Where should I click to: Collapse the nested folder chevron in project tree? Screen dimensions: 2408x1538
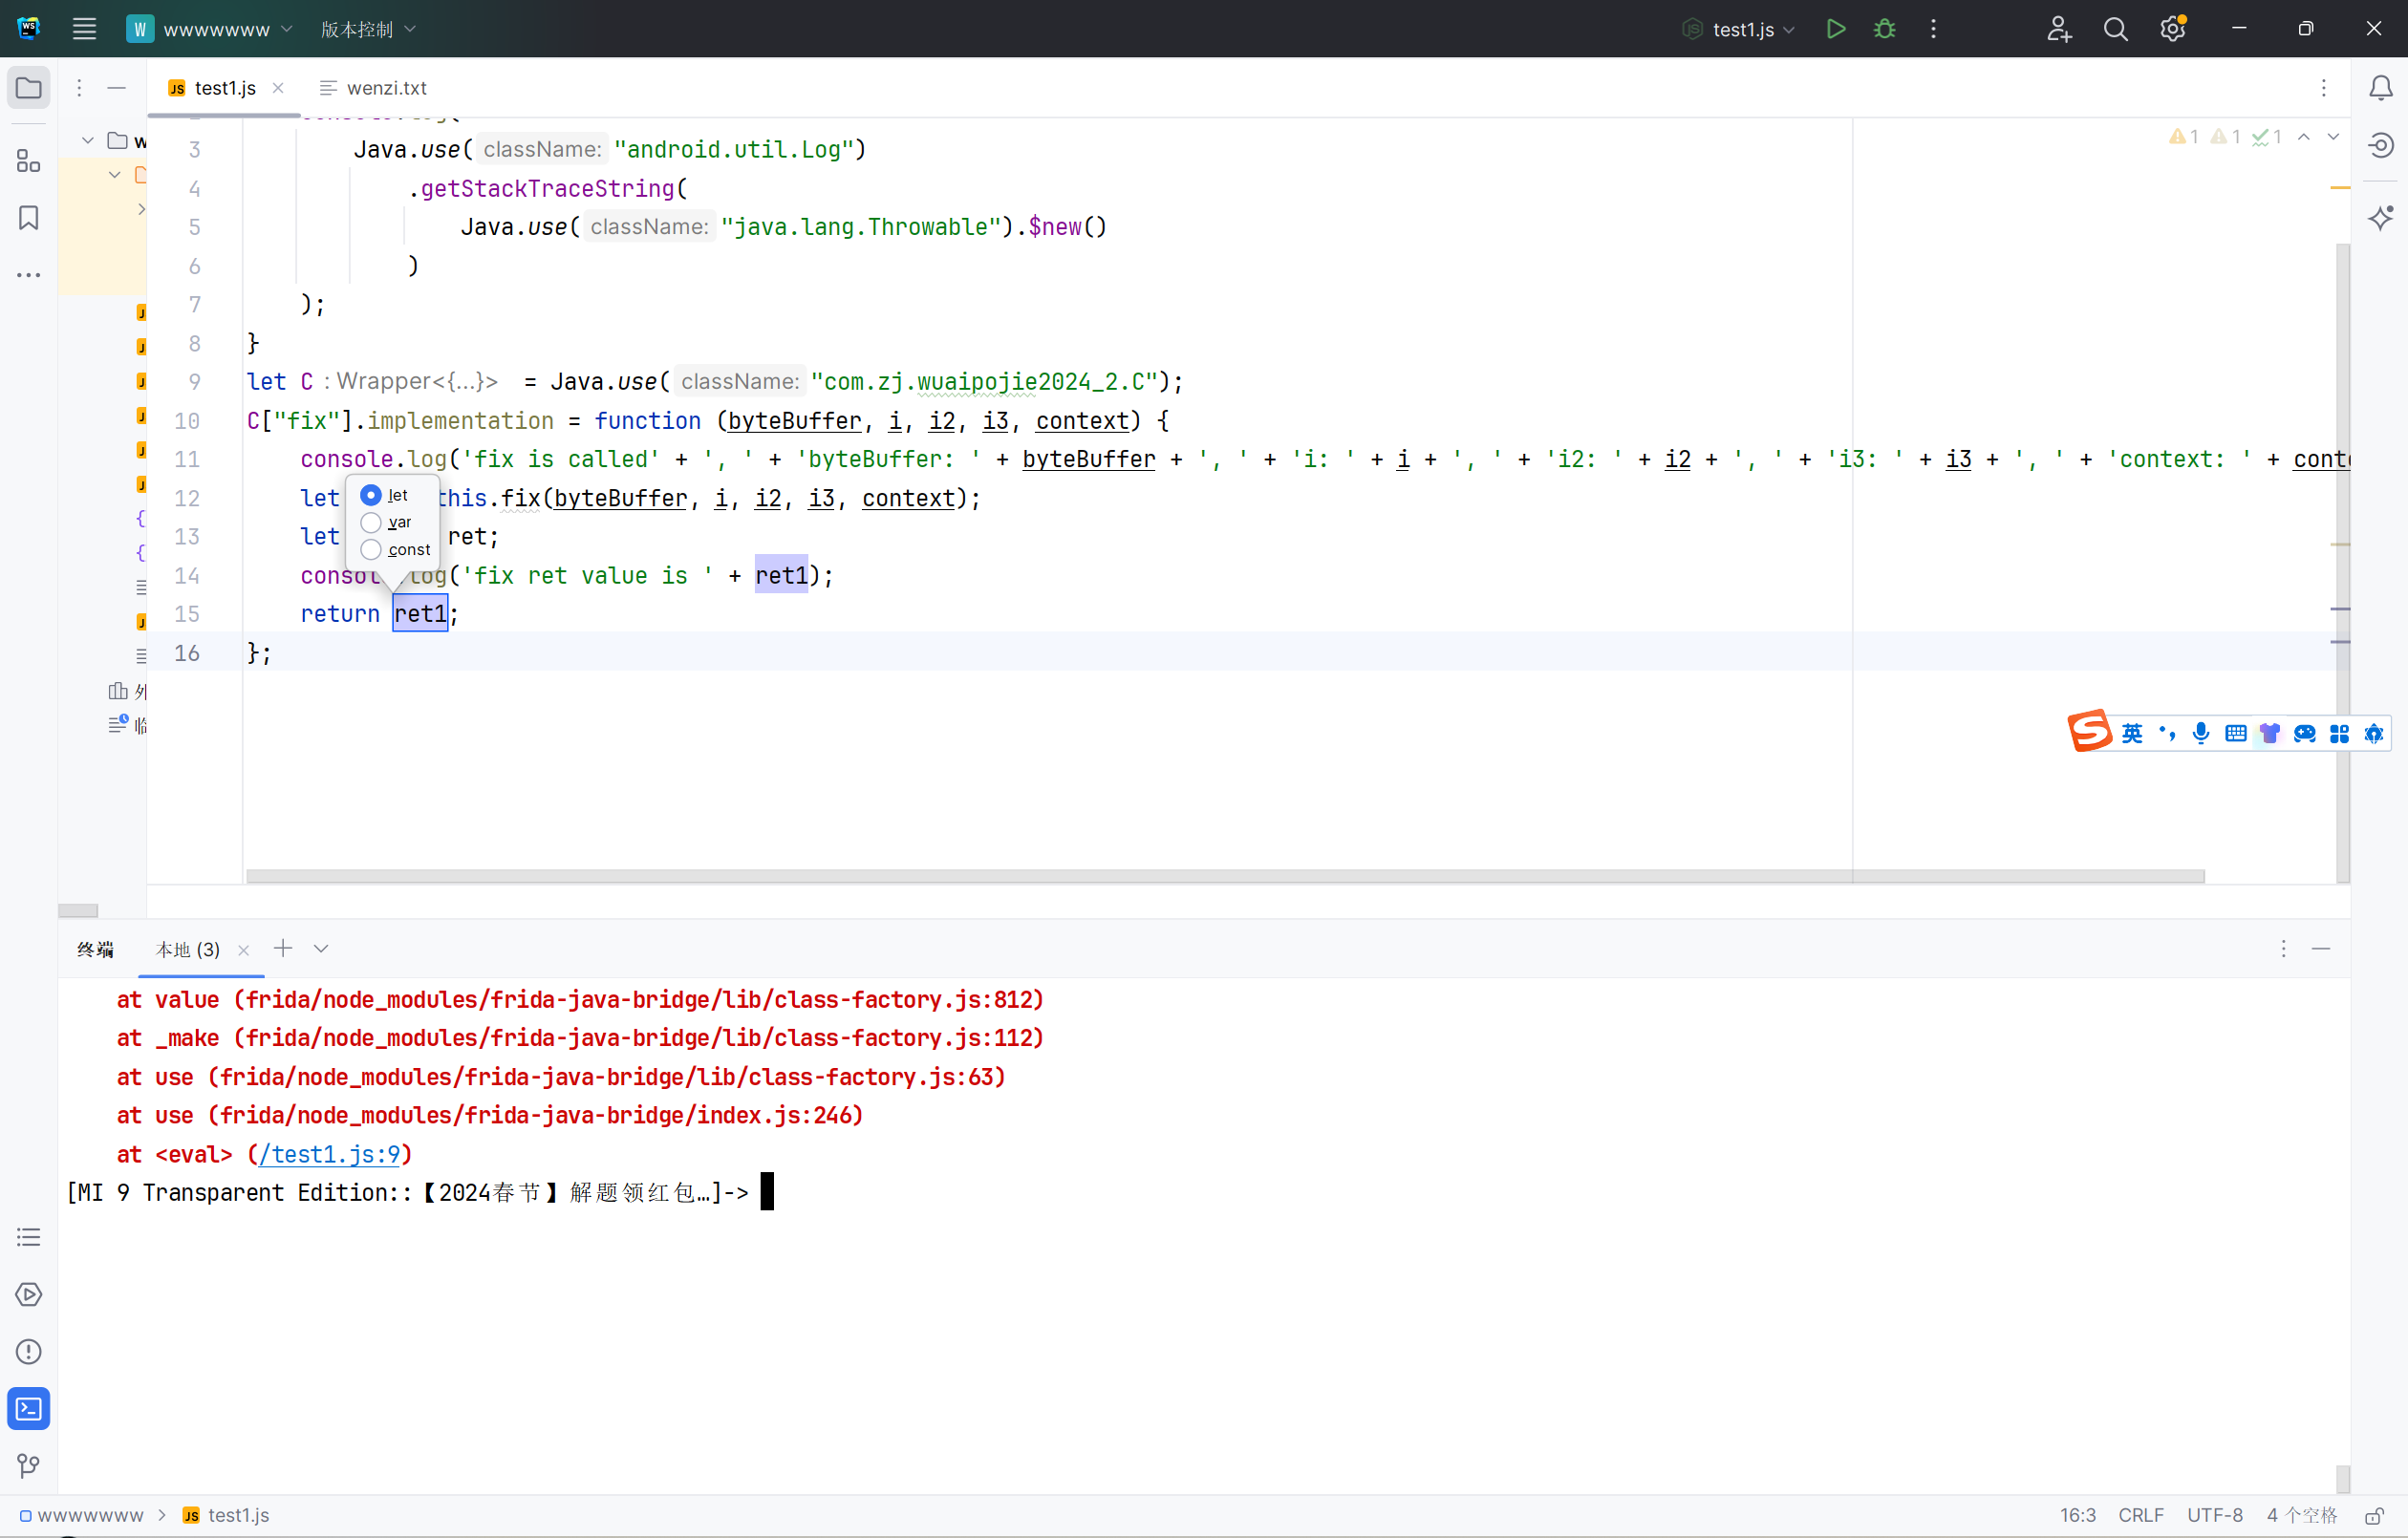[115, 175]
